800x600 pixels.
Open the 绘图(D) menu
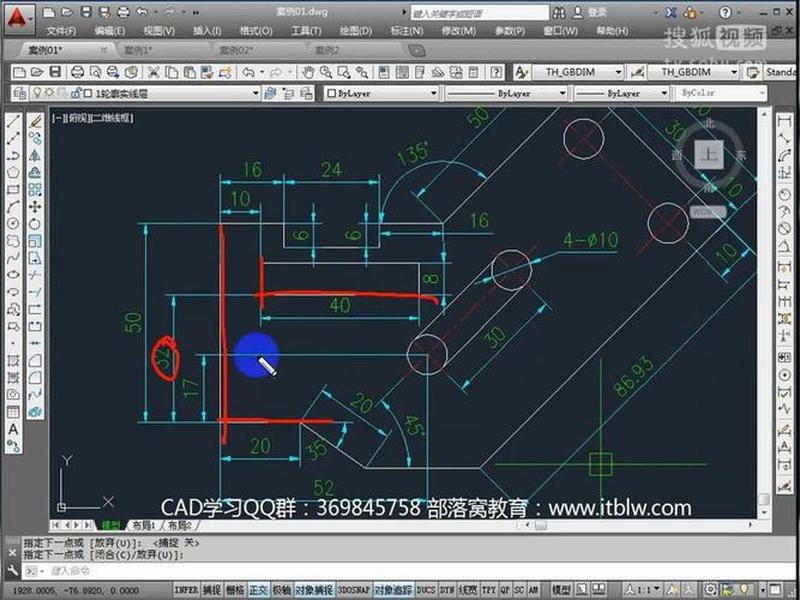356,31
